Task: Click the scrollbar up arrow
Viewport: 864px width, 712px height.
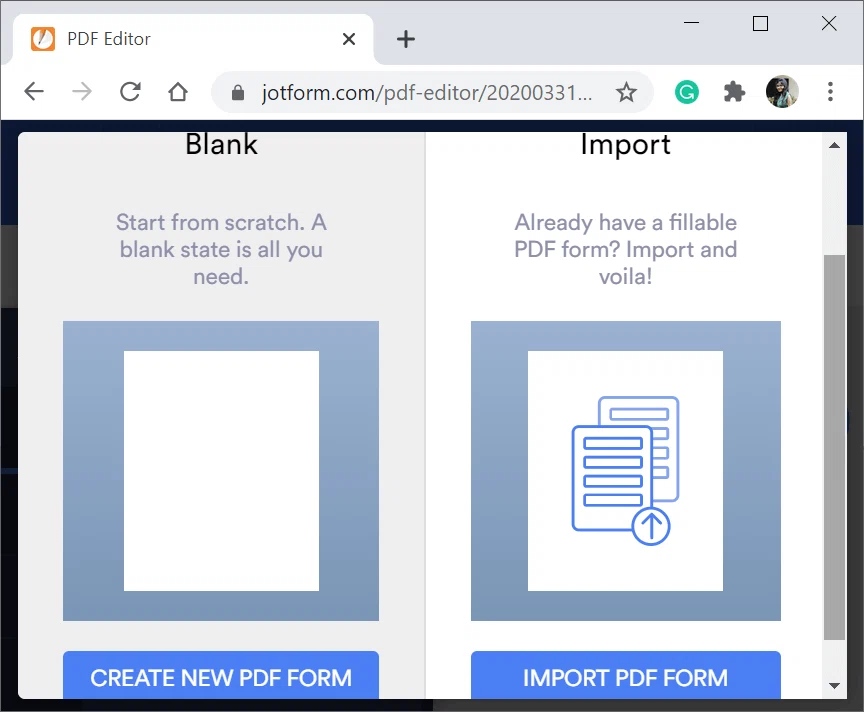Action: [x=834, y=145]
